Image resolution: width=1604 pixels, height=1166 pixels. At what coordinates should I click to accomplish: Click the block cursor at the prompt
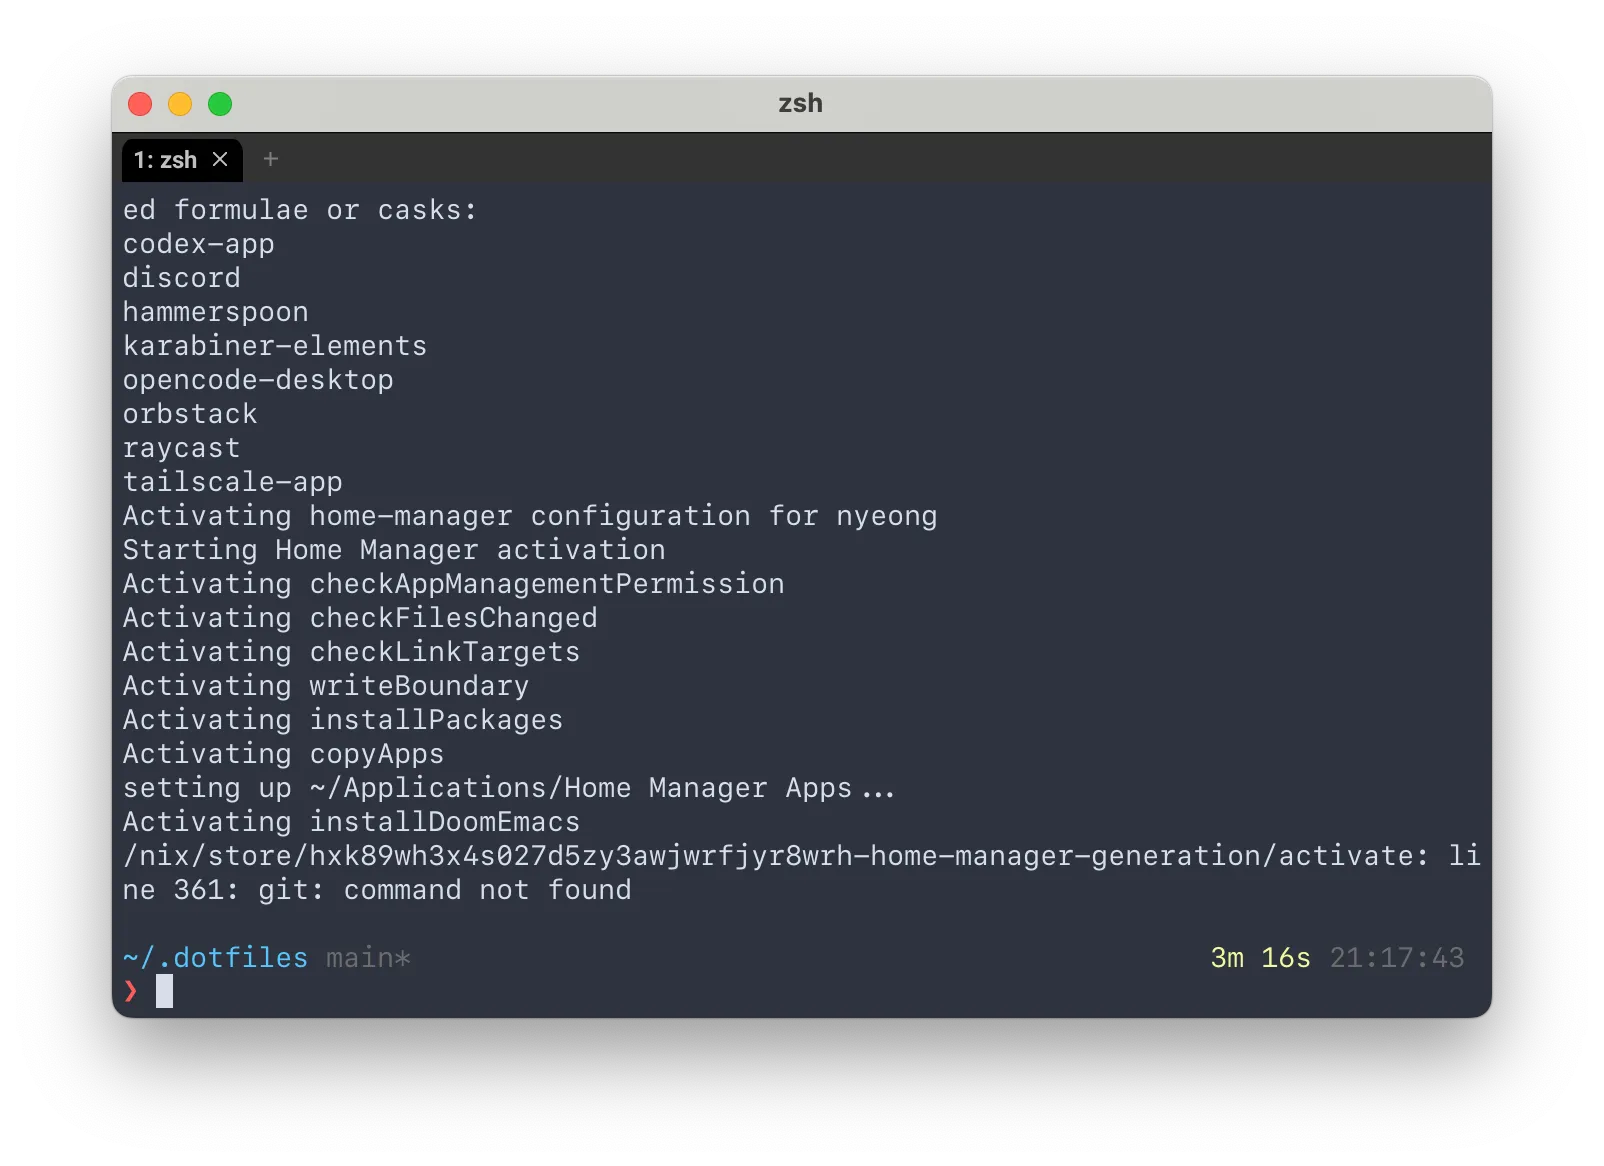[164, 991]
